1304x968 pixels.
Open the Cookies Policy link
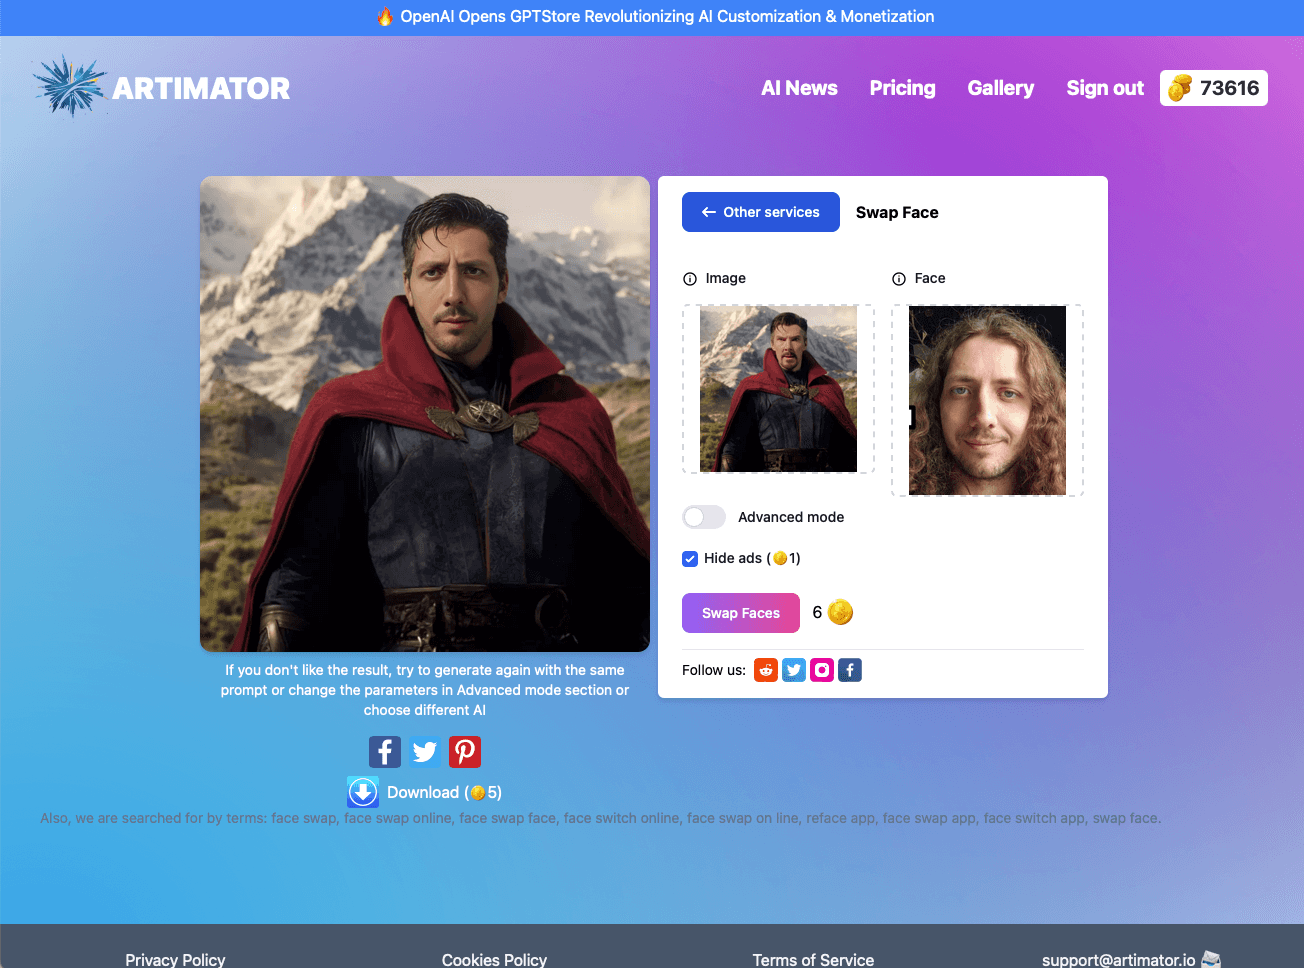(x=494, y=960)
